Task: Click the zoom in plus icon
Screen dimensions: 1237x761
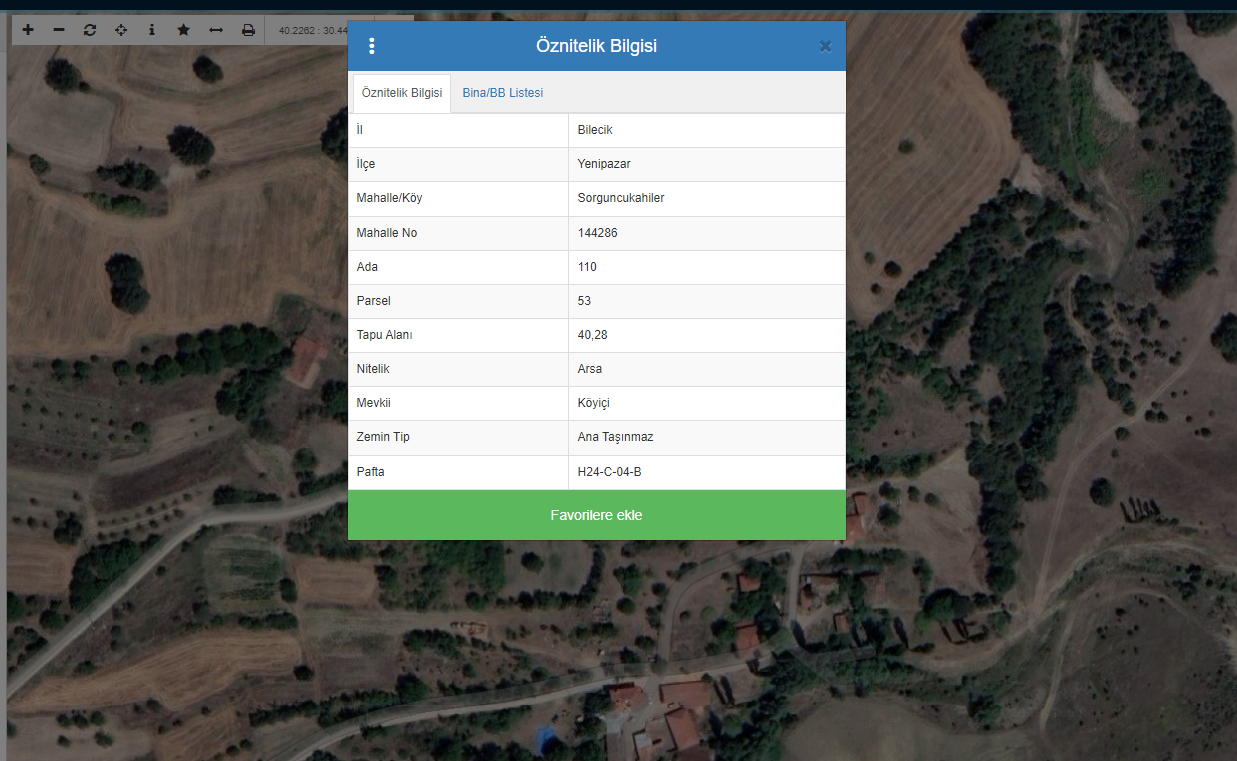Action: tap(28, 30)
